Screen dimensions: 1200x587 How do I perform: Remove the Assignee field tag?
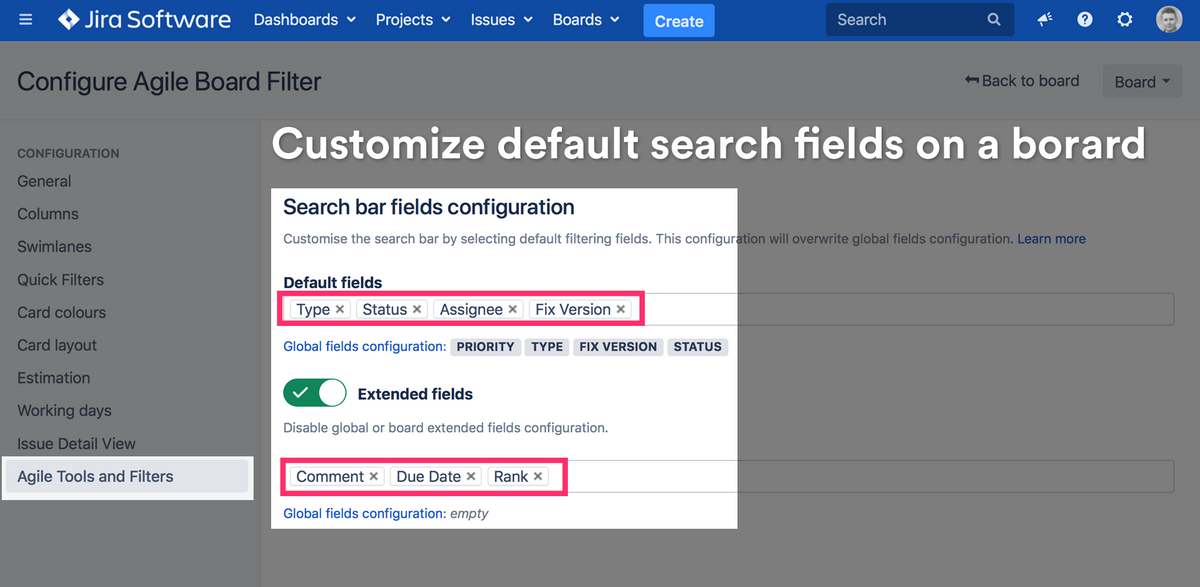[x=513, y=310]
